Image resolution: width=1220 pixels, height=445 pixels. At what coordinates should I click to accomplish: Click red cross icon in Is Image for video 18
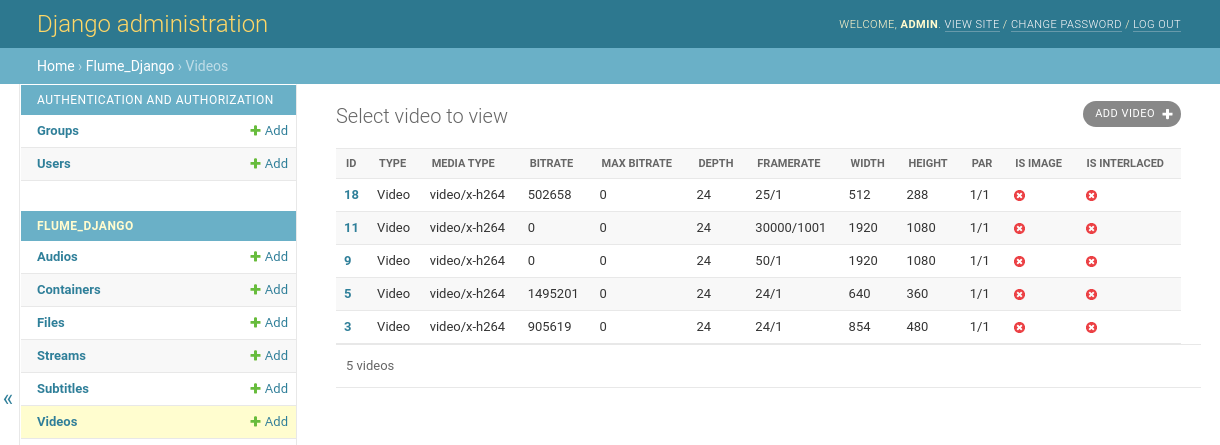point(1020,195)
